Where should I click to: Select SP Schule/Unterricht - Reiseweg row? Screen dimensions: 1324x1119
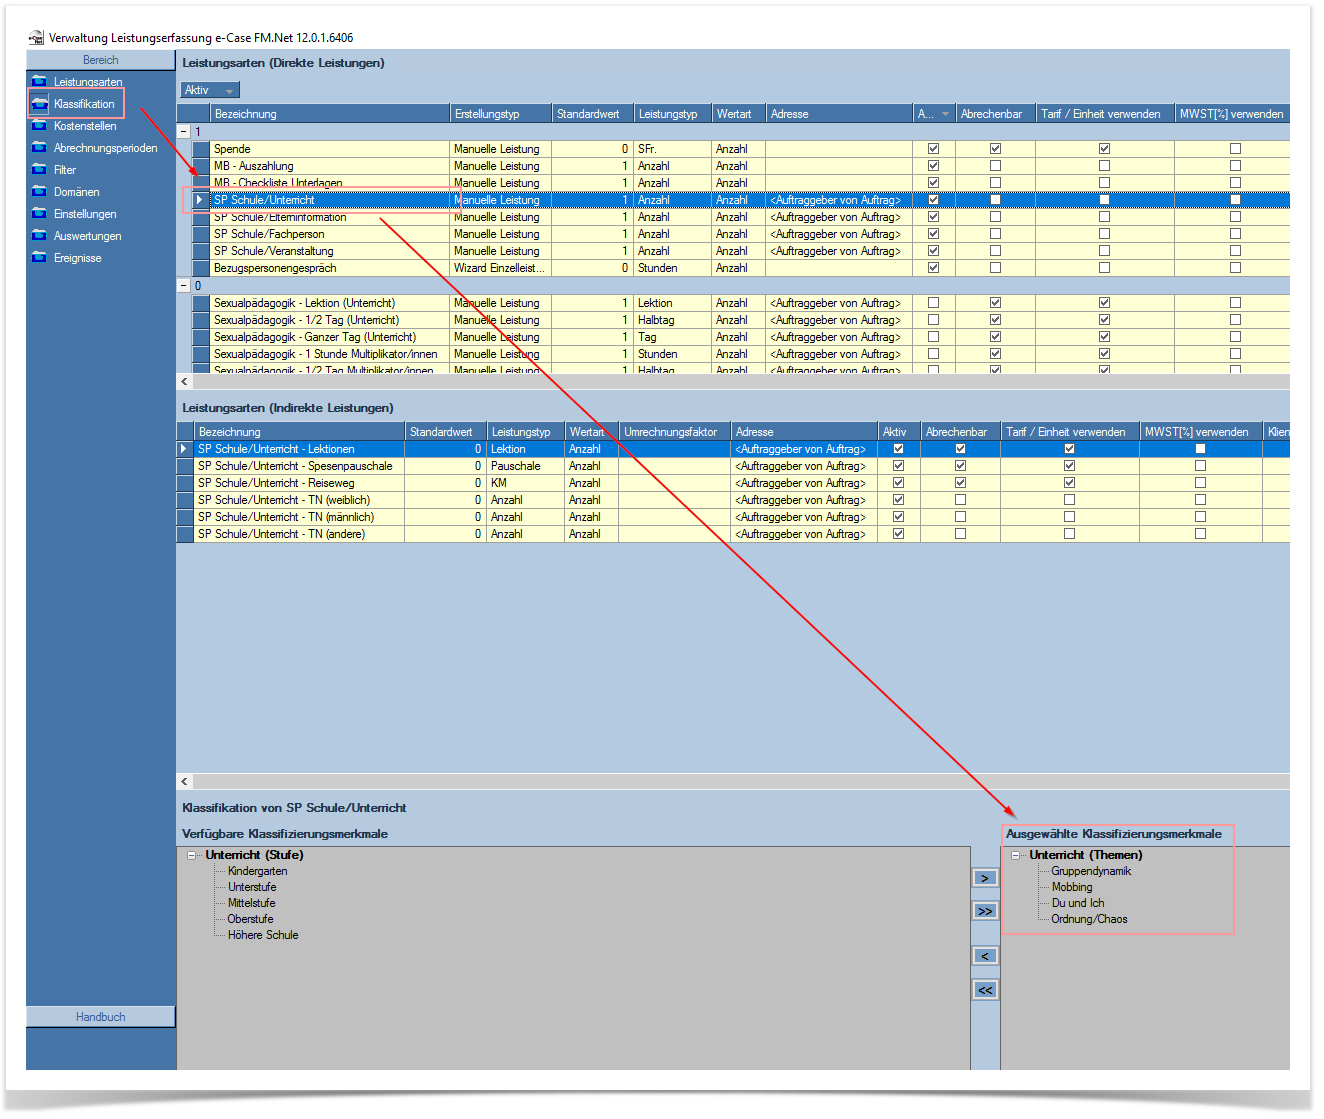733,483
